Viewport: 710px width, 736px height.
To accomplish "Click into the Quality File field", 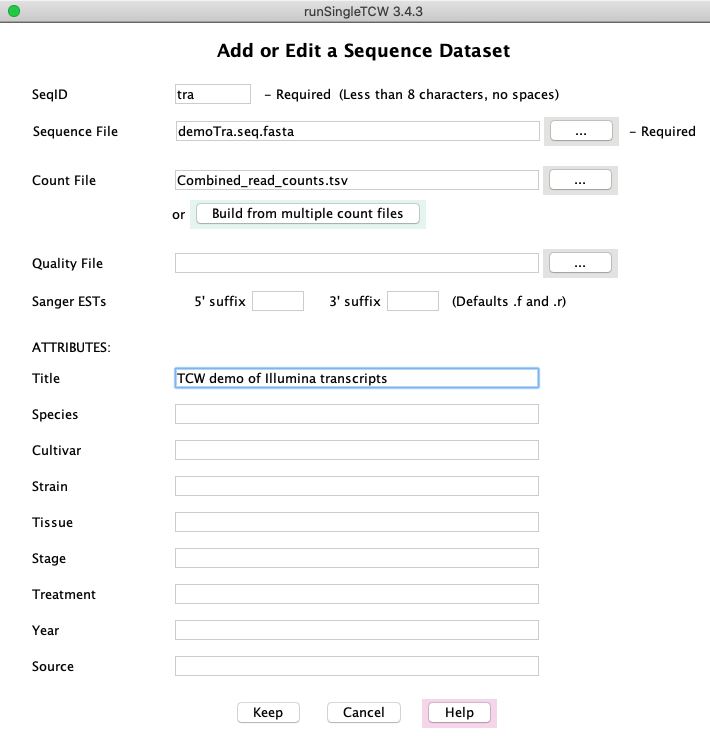I will point(357,263).
